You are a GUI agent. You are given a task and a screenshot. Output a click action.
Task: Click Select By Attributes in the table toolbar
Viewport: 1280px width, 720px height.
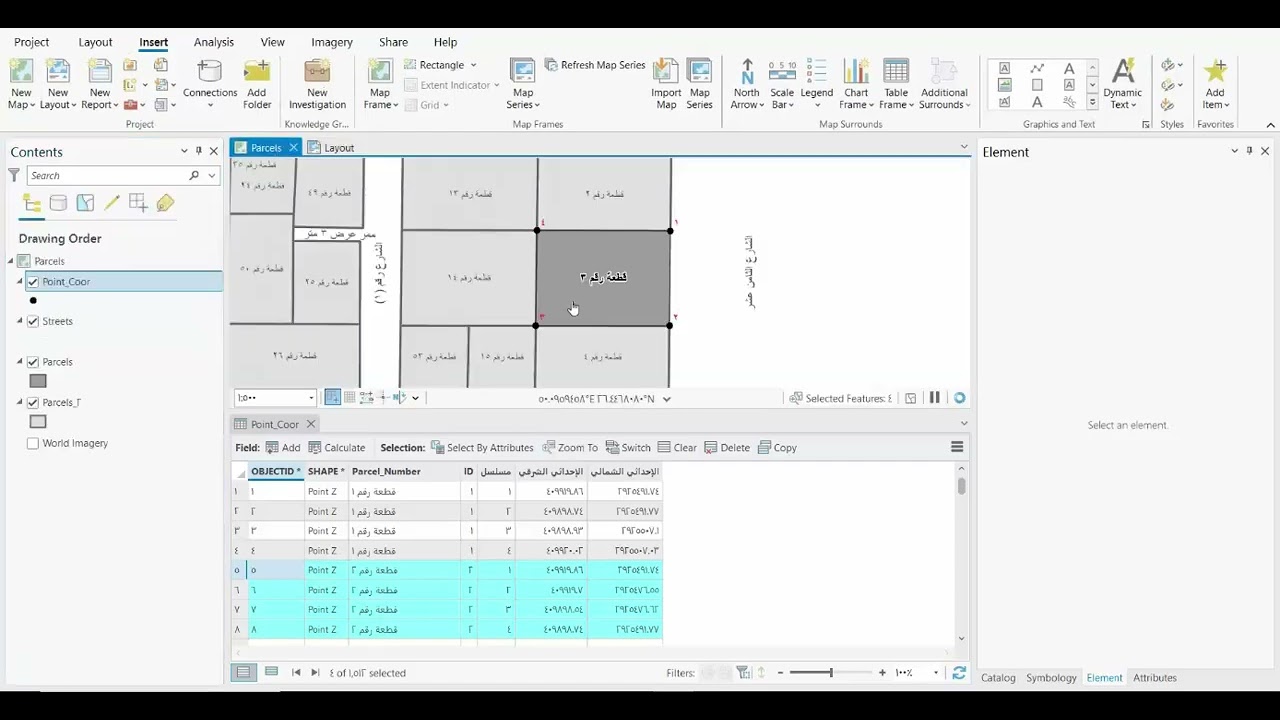482,448
